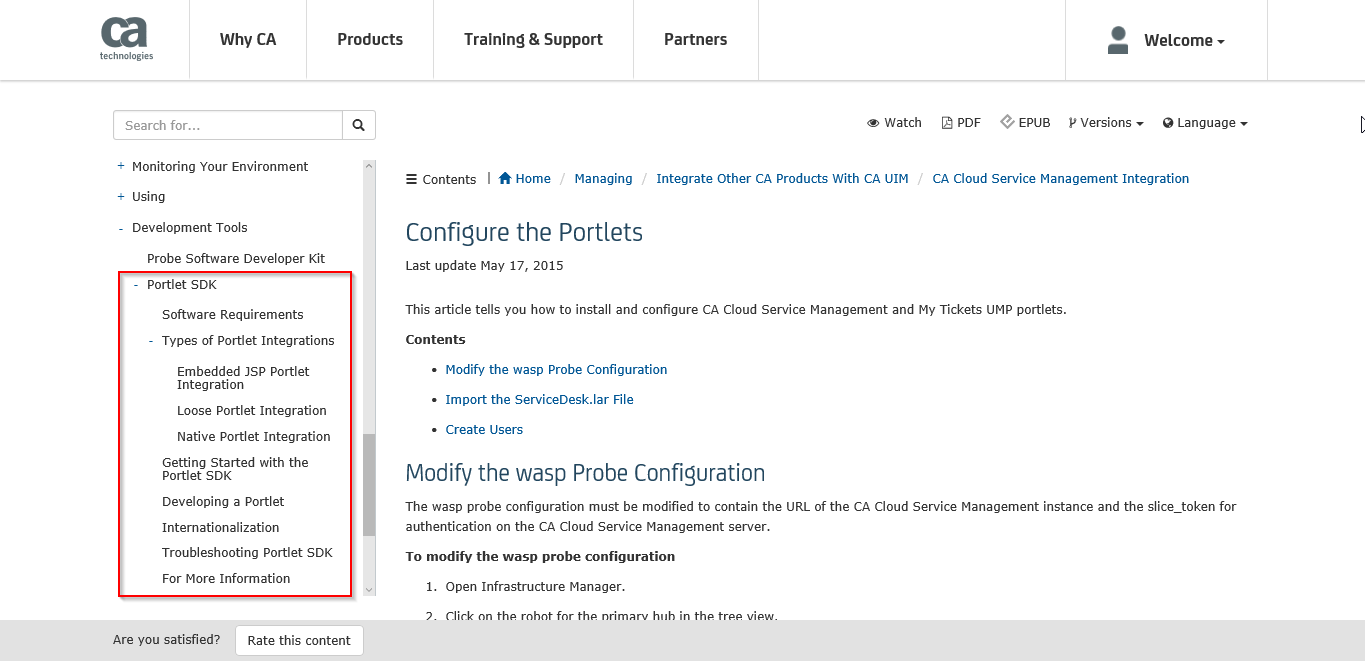Click the Last update May 17, 2015 text

484,266
